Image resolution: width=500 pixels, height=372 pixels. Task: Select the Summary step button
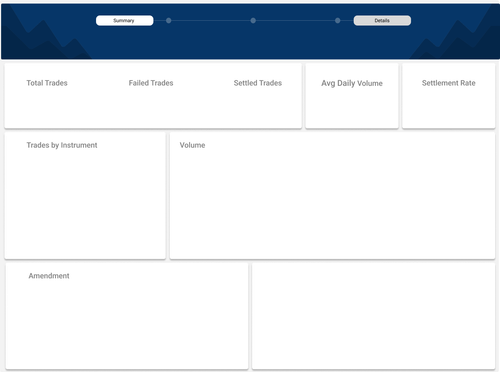(125, 20)
